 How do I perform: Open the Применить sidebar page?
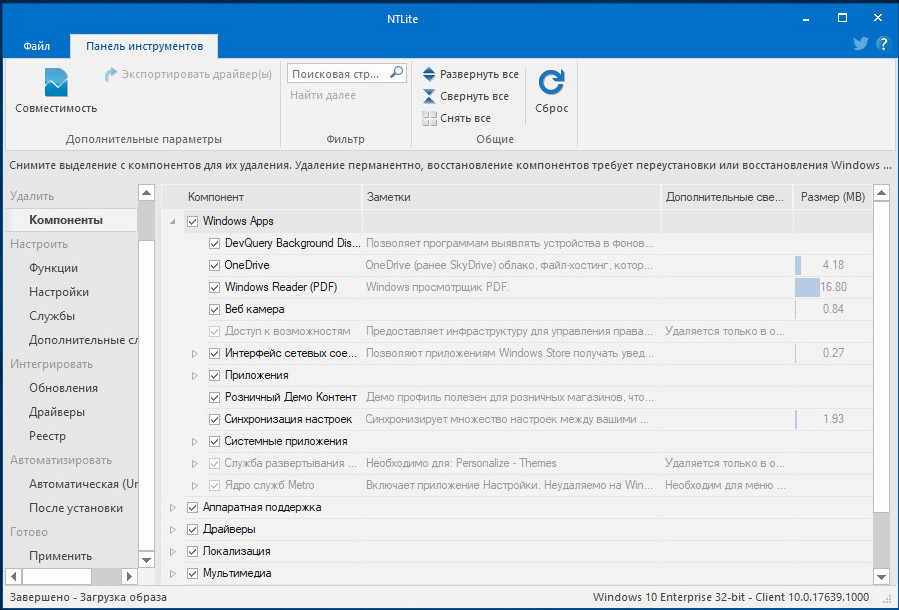[60, 556]
